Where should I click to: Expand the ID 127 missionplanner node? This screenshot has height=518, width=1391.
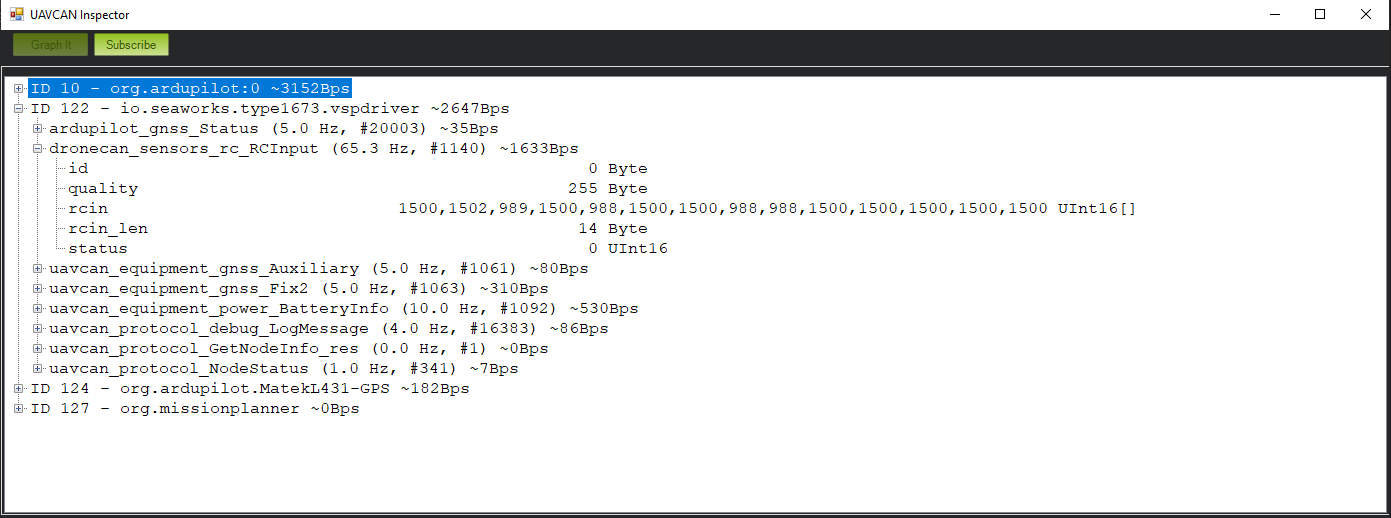point(19,409)
